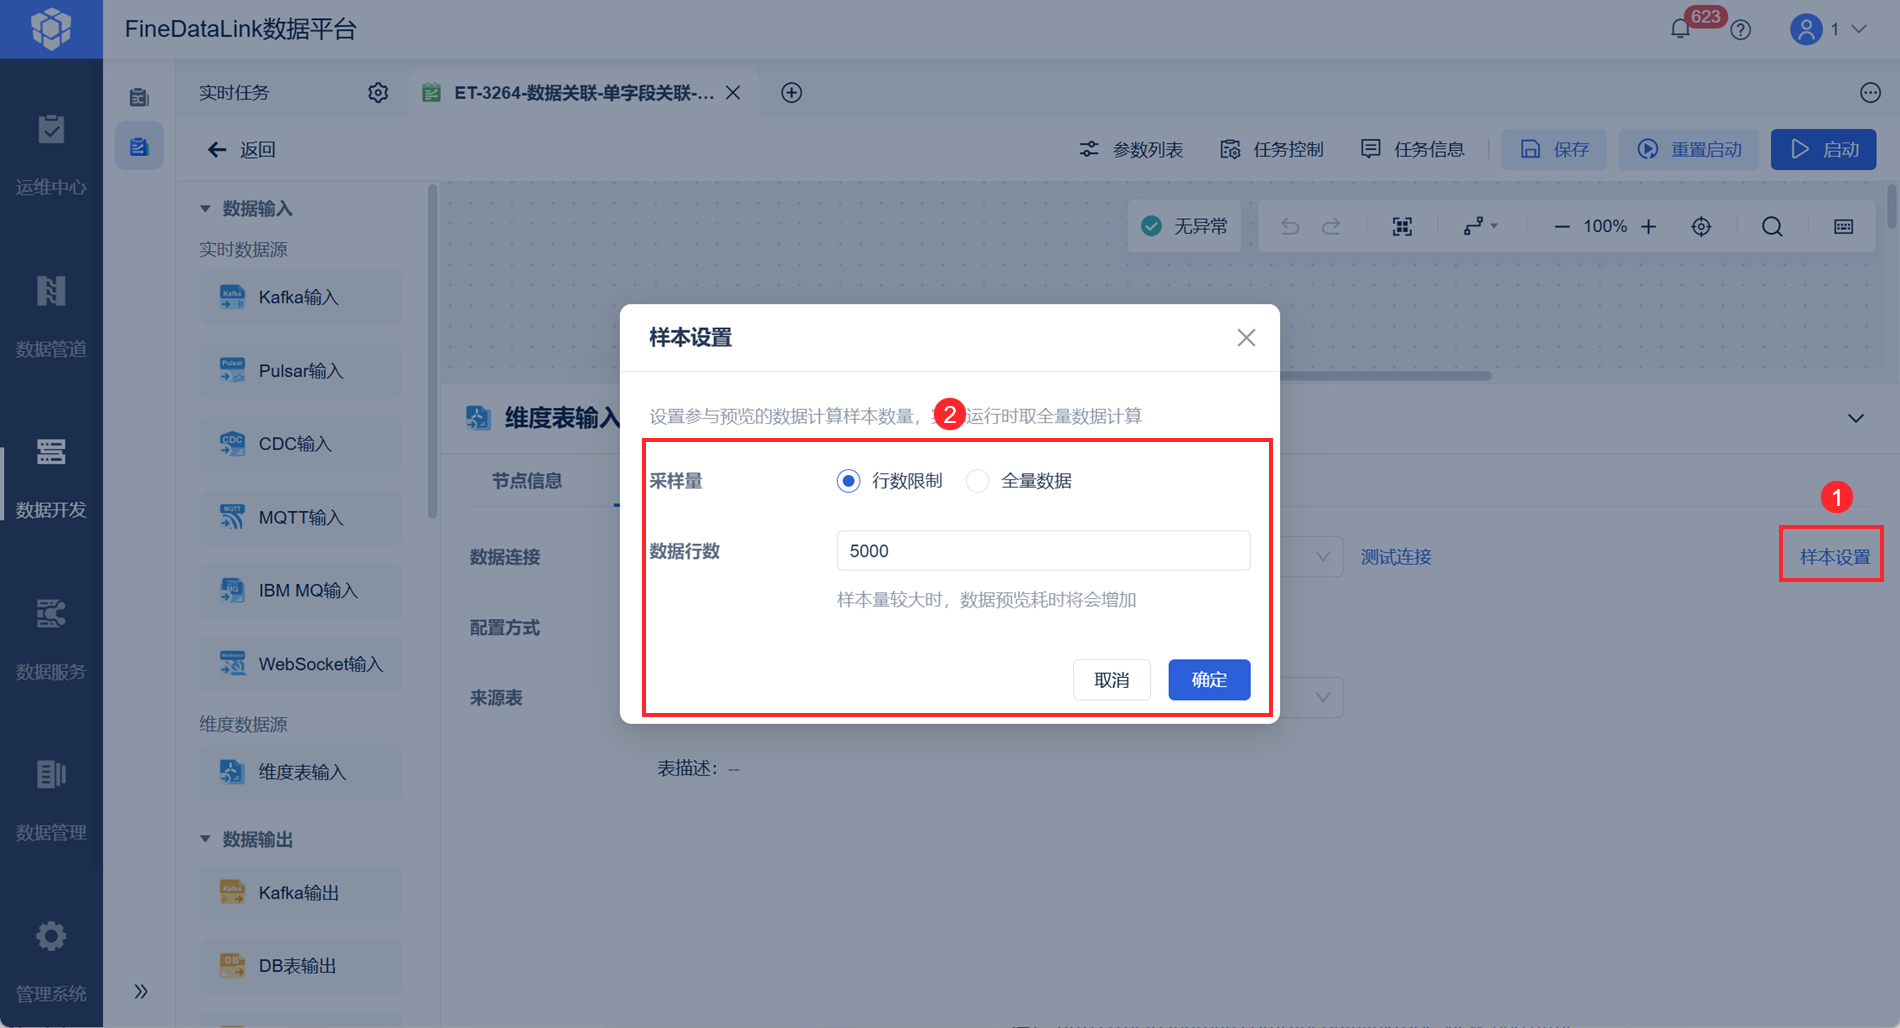
Task: Close the 样本设置 dialog
Action: click(1246, 338)
